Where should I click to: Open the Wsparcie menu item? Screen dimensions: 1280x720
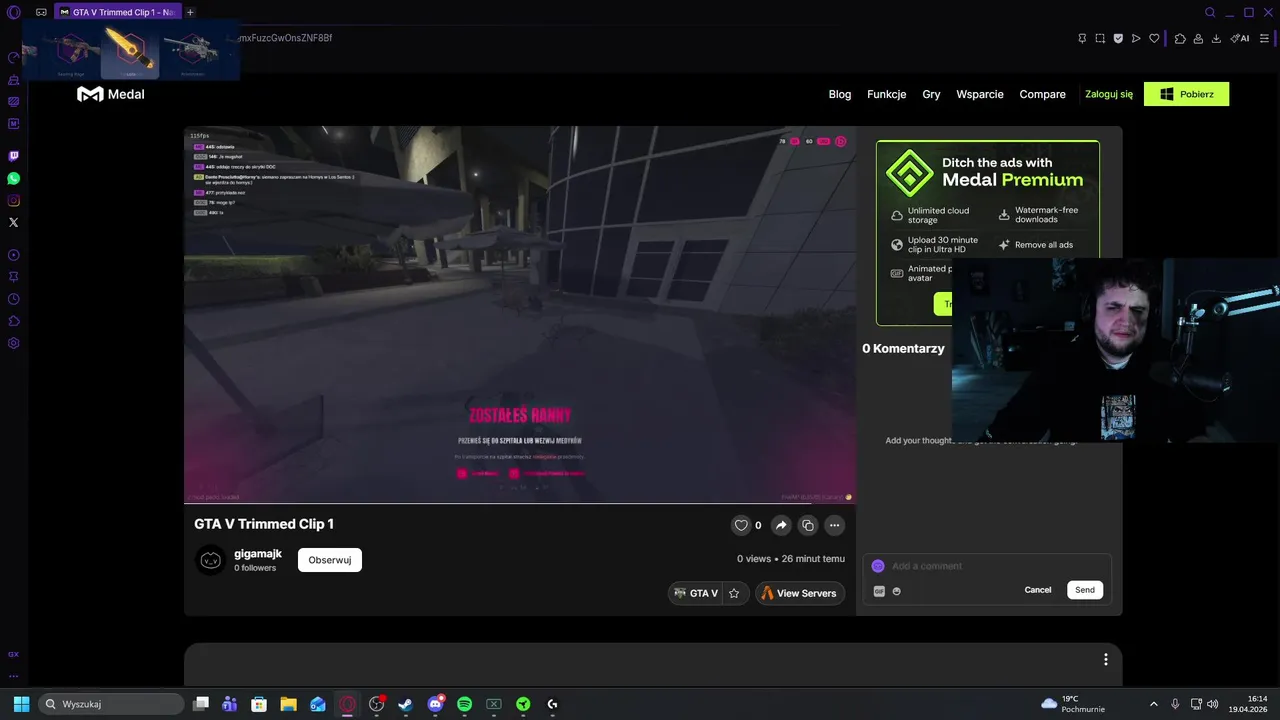[980, 94]
